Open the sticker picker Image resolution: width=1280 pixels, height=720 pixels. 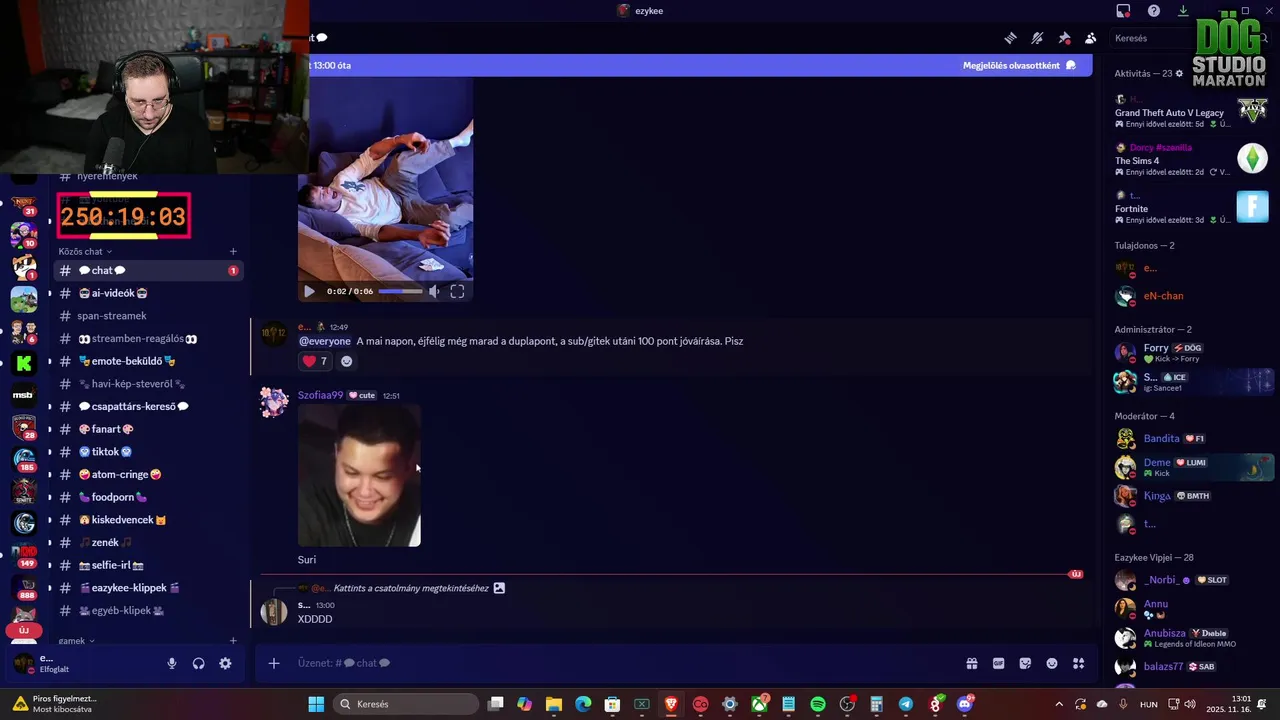(1025, 663)
